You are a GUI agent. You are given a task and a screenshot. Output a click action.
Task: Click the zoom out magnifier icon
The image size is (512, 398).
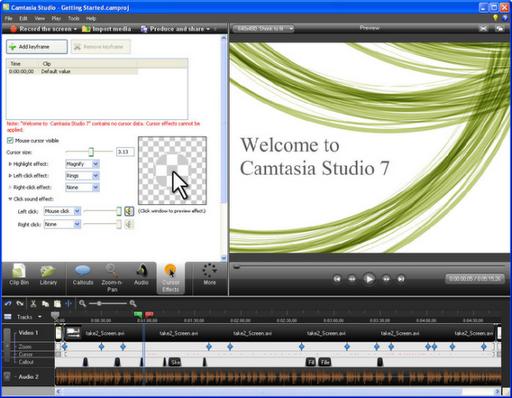tap(83, 303)
